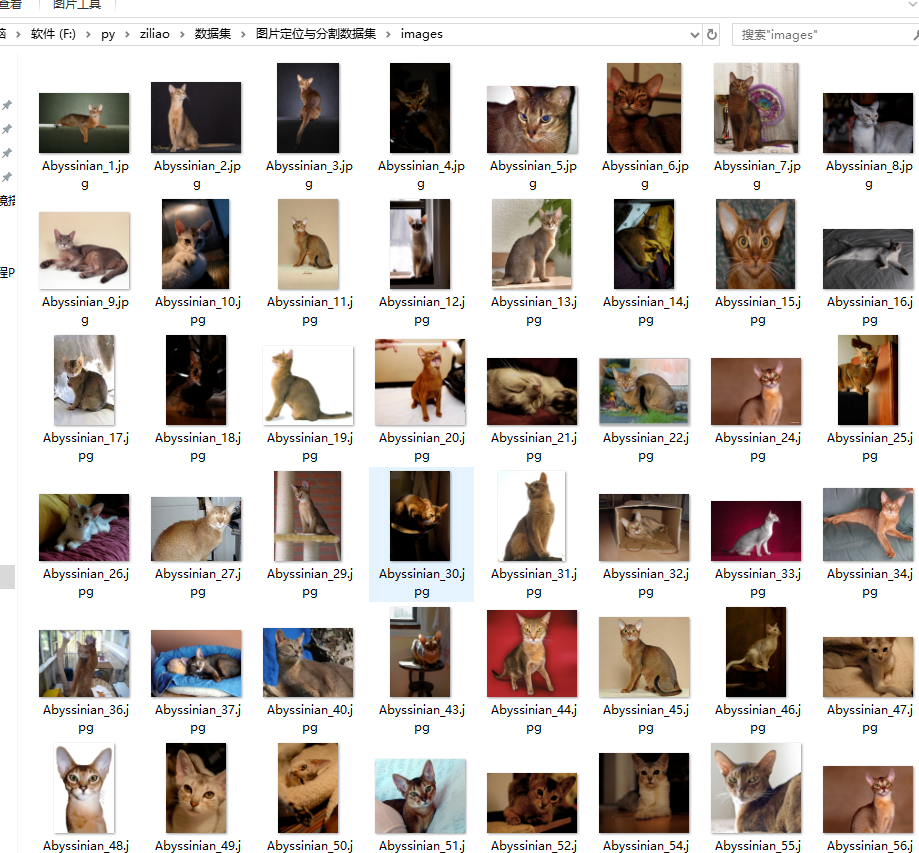The width and height of the screenshot is (919, 853).
Task: Select Abyssinian_29.jpg thumbnail
Action: 308,516
